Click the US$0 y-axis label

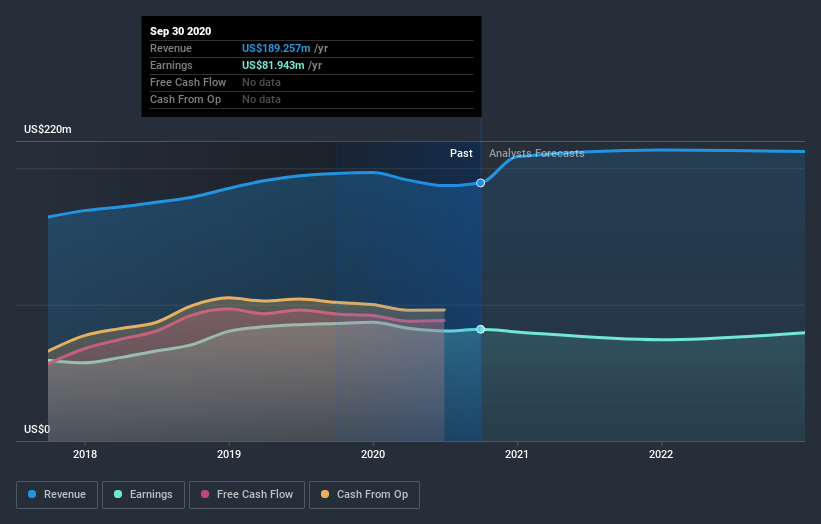37,429
